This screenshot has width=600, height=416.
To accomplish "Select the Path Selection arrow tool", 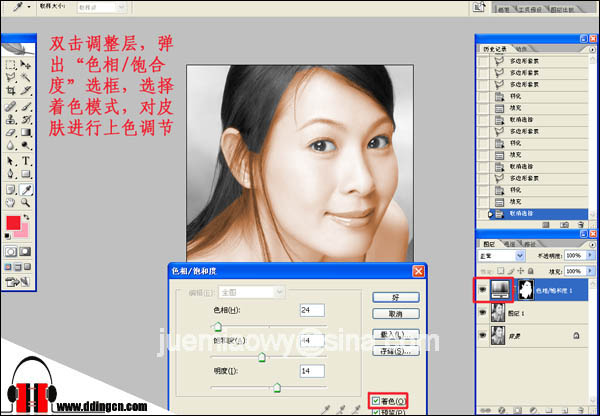I will 11,161.
